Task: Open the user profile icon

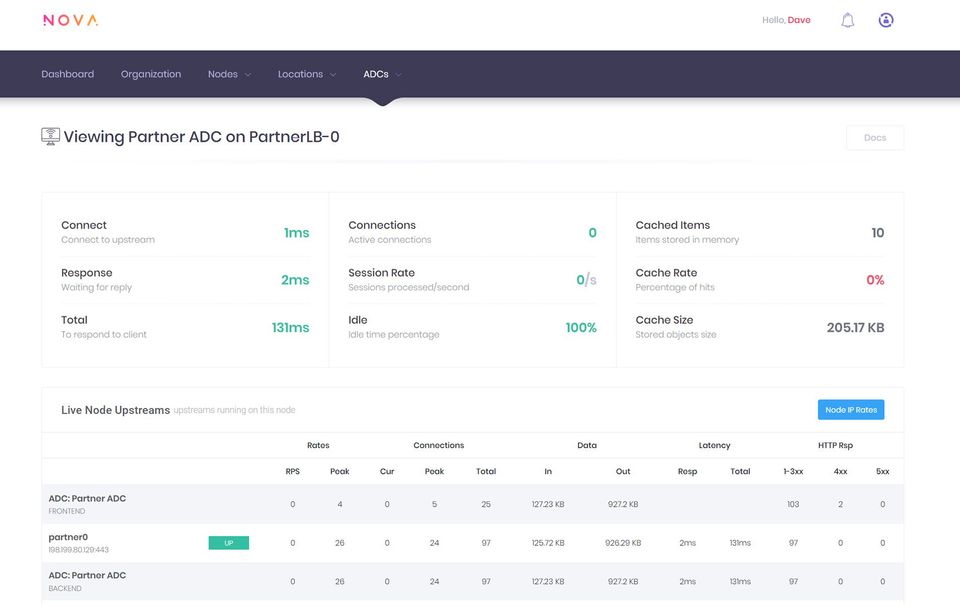Action: [x=885, y=20]
